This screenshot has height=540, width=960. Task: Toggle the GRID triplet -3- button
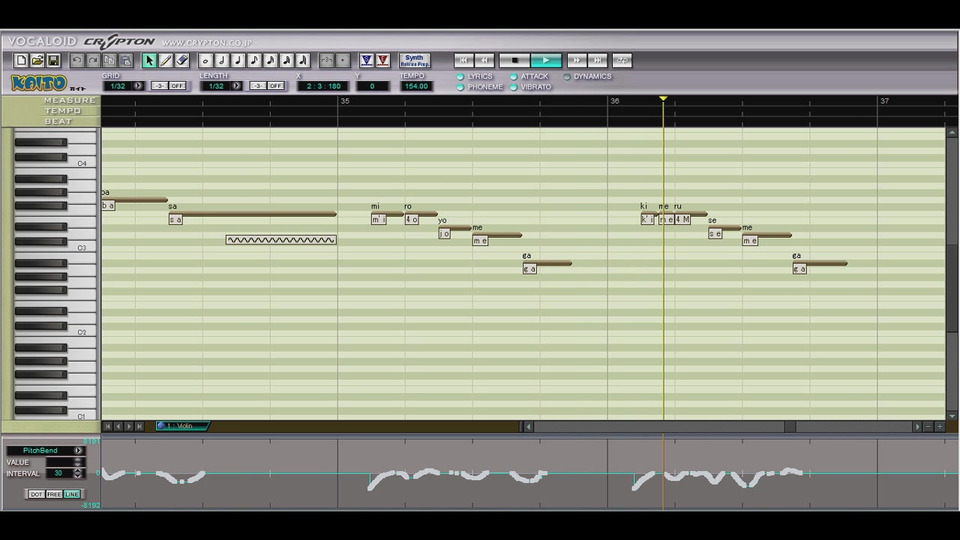click(160, 86)
